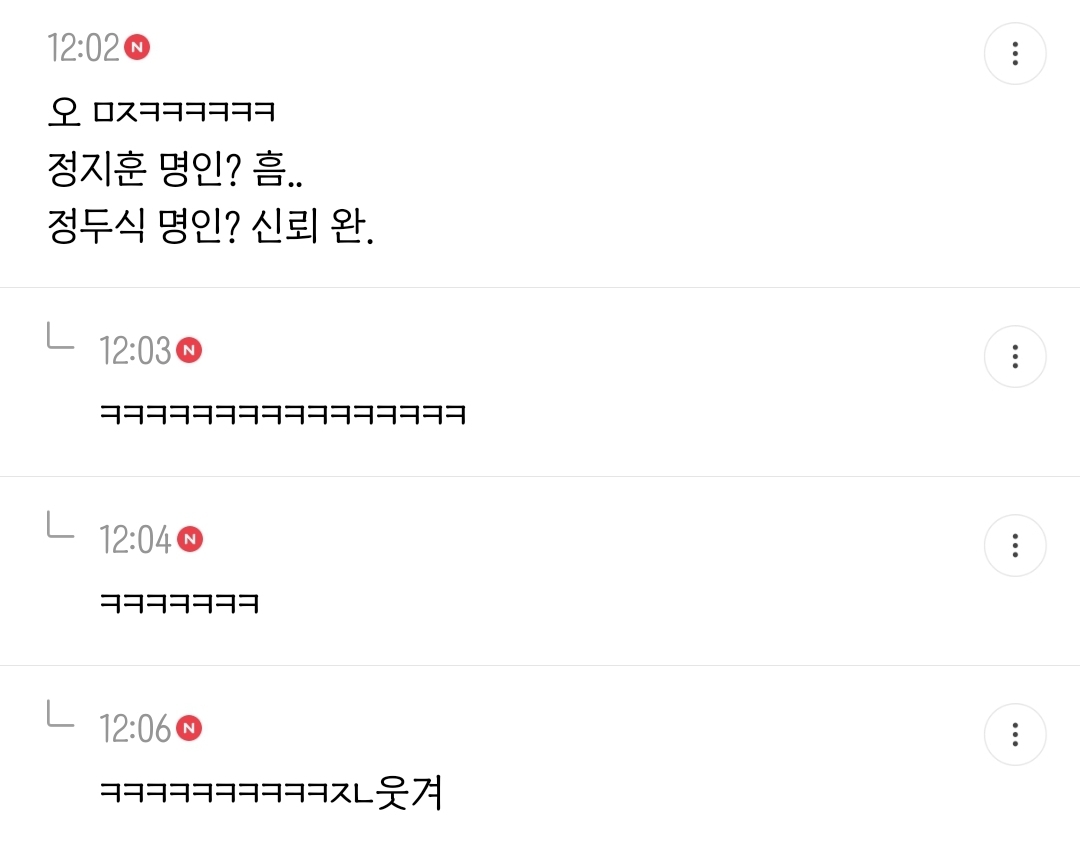Image resolution: width=1080 pixels, height=846 pixels.
Task: Click the line '정지훈 명인? 흠..'
Action: [175, 169]
